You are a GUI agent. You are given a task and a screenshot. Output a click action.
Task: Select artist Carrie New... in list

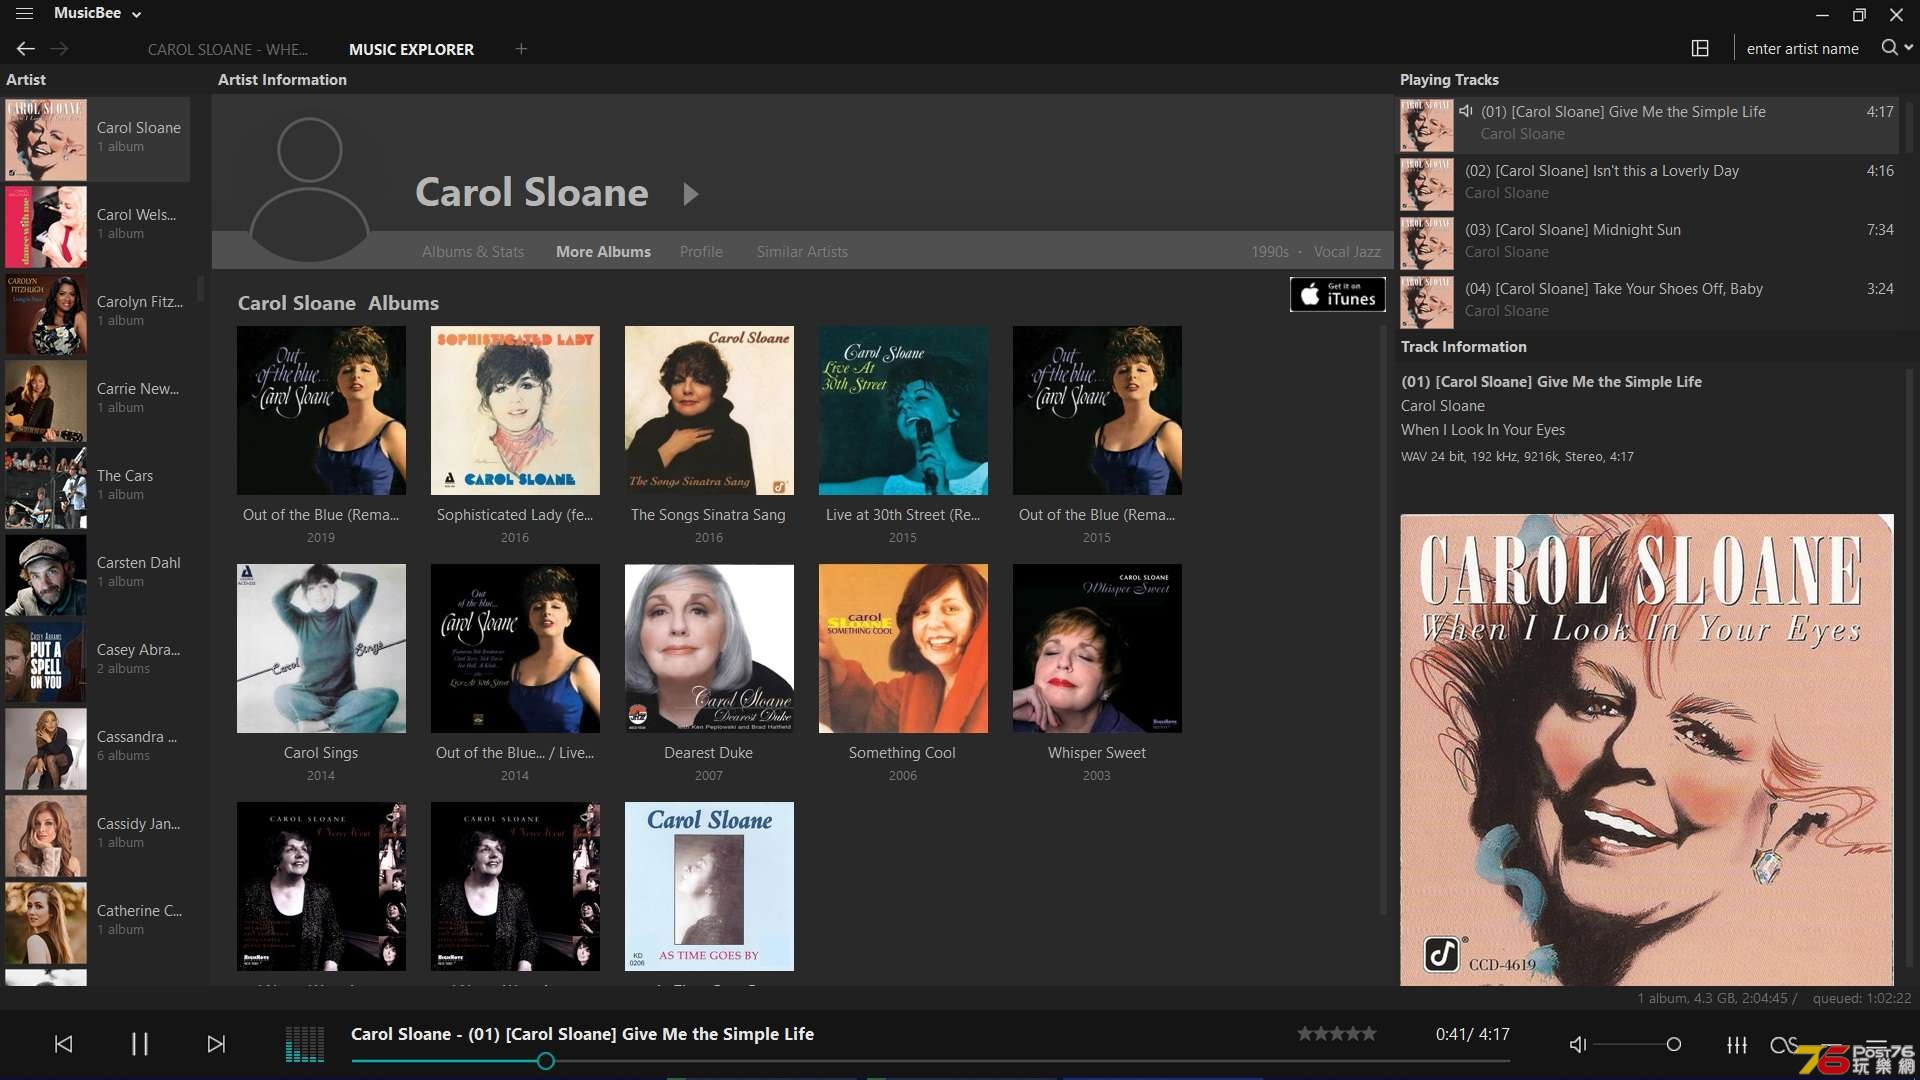point(97,400)
